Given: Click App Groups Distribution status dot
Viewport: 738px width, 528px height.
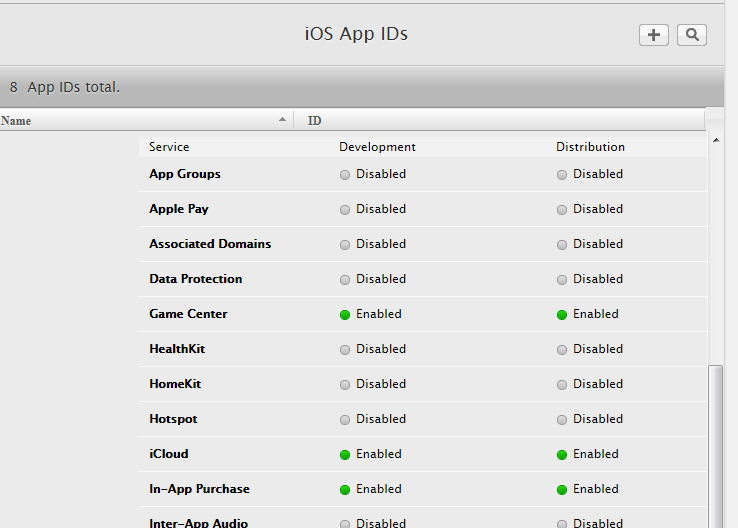Looking at the screenshot, I should [562, 175].
